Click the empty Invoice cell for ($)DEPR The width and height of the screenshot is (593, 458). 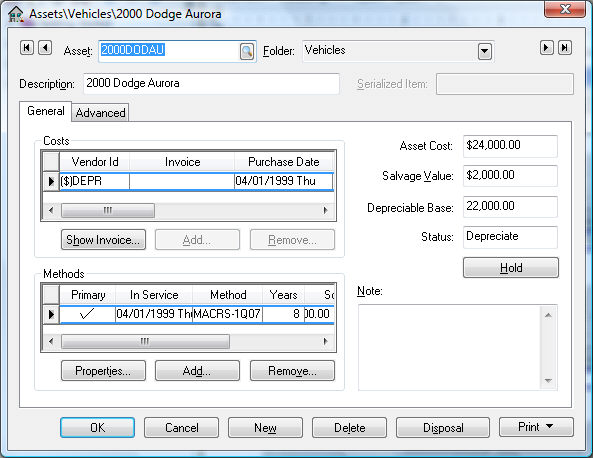pyautogui.click(x=182, y=181)
